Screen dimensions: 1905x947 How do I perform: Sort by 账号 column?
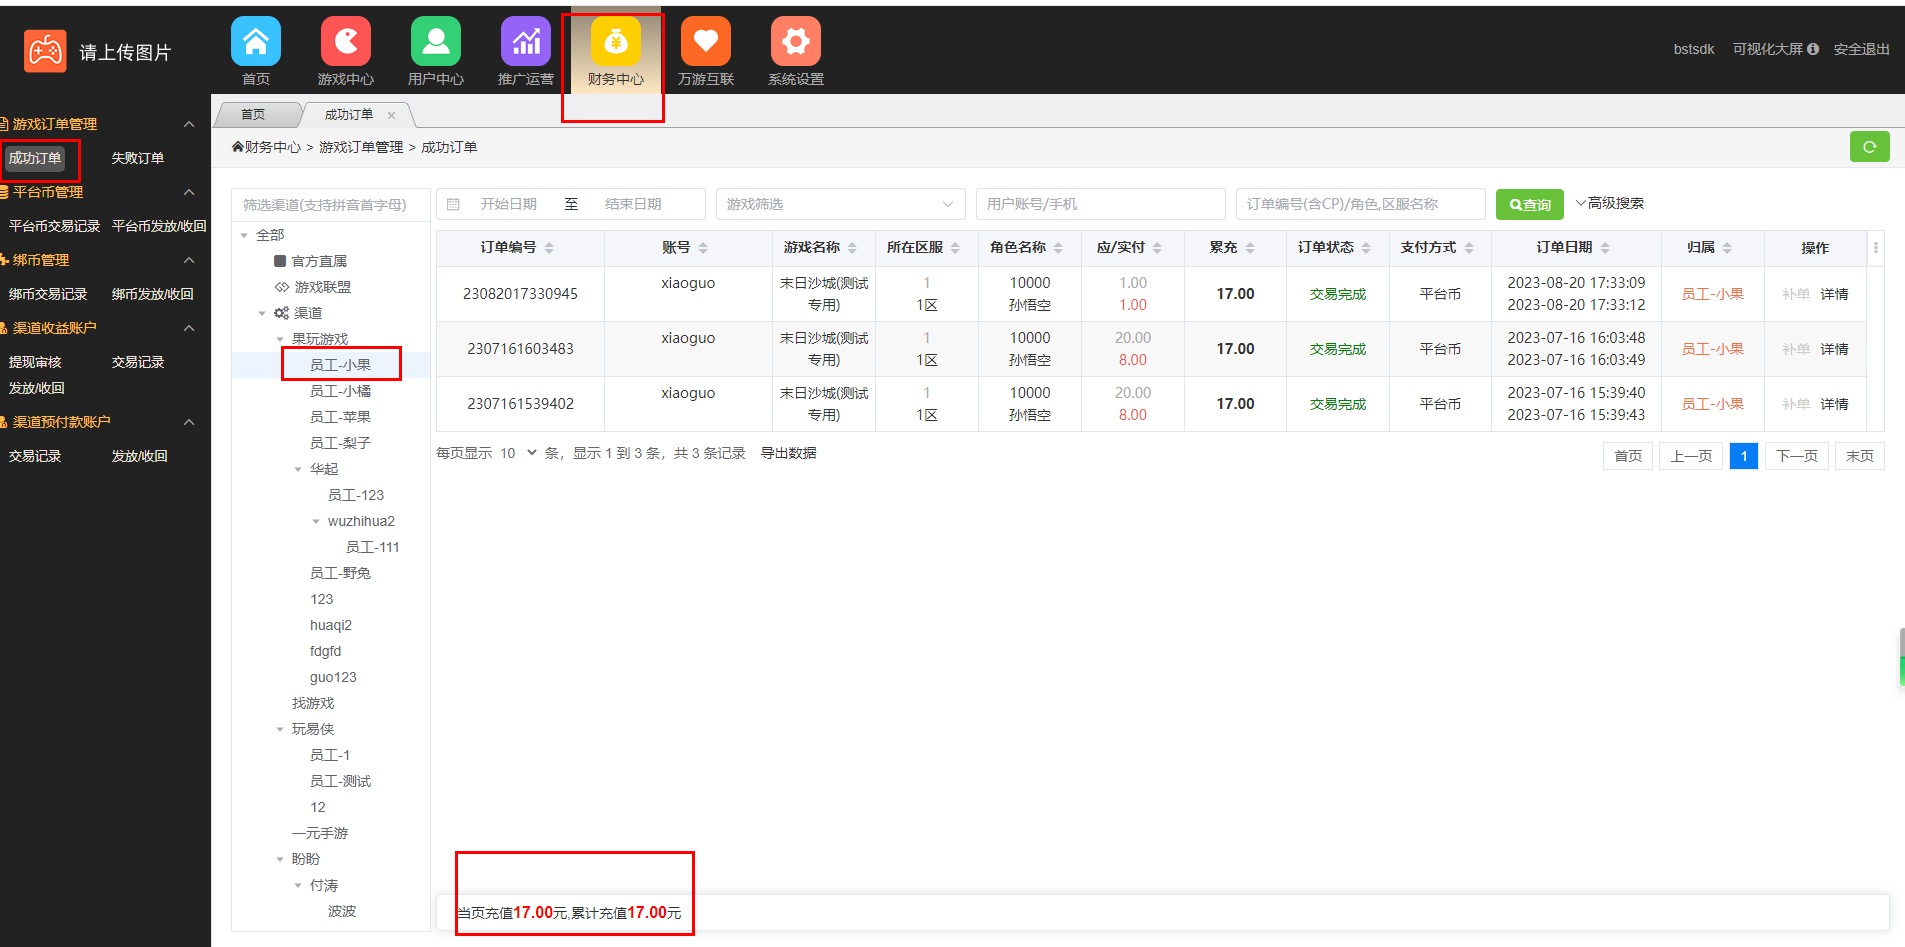click(703, 248)
